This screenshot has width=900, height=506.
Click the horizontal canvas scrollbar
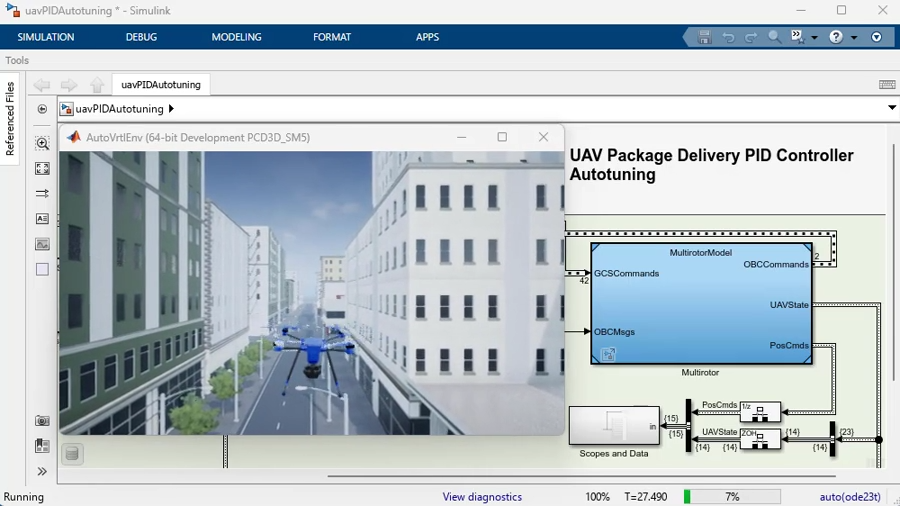582,476
